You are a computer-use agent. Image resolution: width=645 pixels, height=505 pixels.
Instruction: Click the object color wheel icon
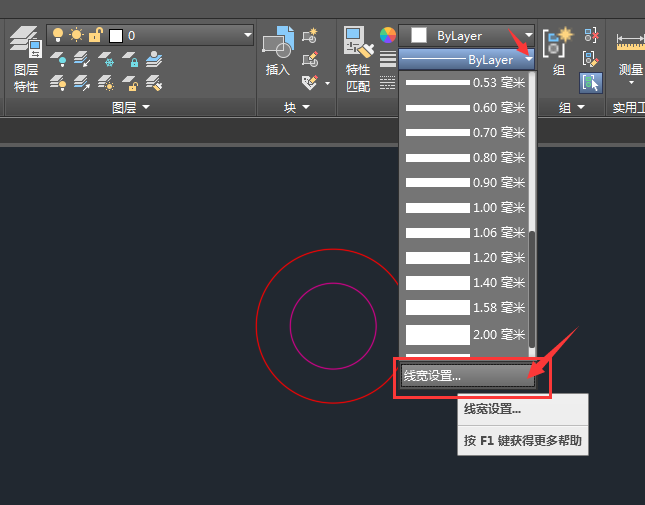(x=388, y=35)
